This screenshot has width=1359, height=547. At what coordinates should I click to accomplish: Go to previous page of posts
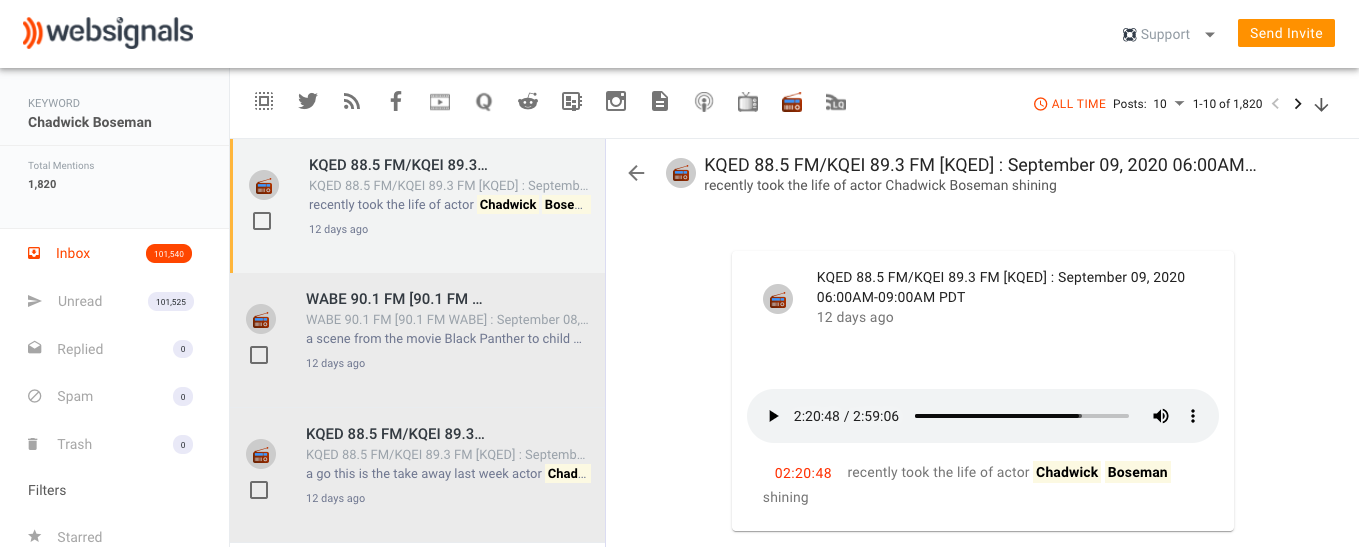tap(1275, 104)
